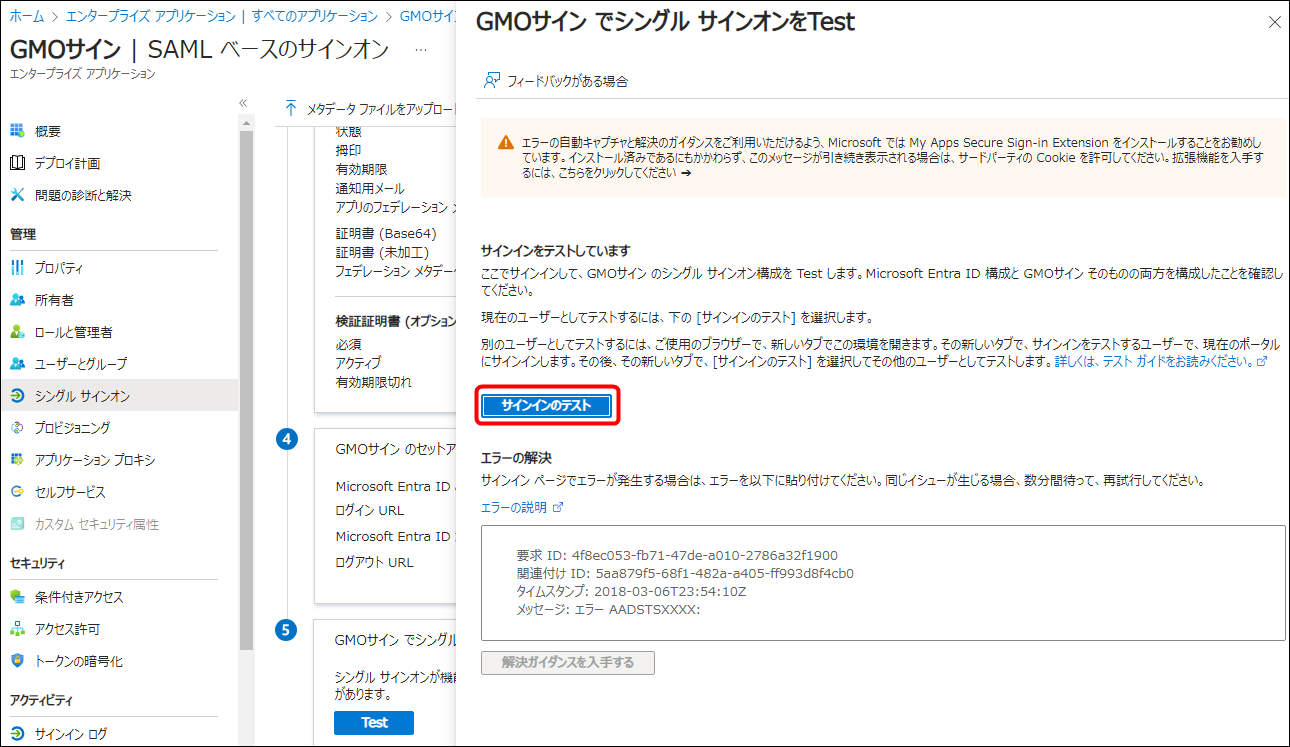Click the feedback person icon in panel
This screenshot has height=747, width=1290.
pyautogui.click(x=491, y=81)
